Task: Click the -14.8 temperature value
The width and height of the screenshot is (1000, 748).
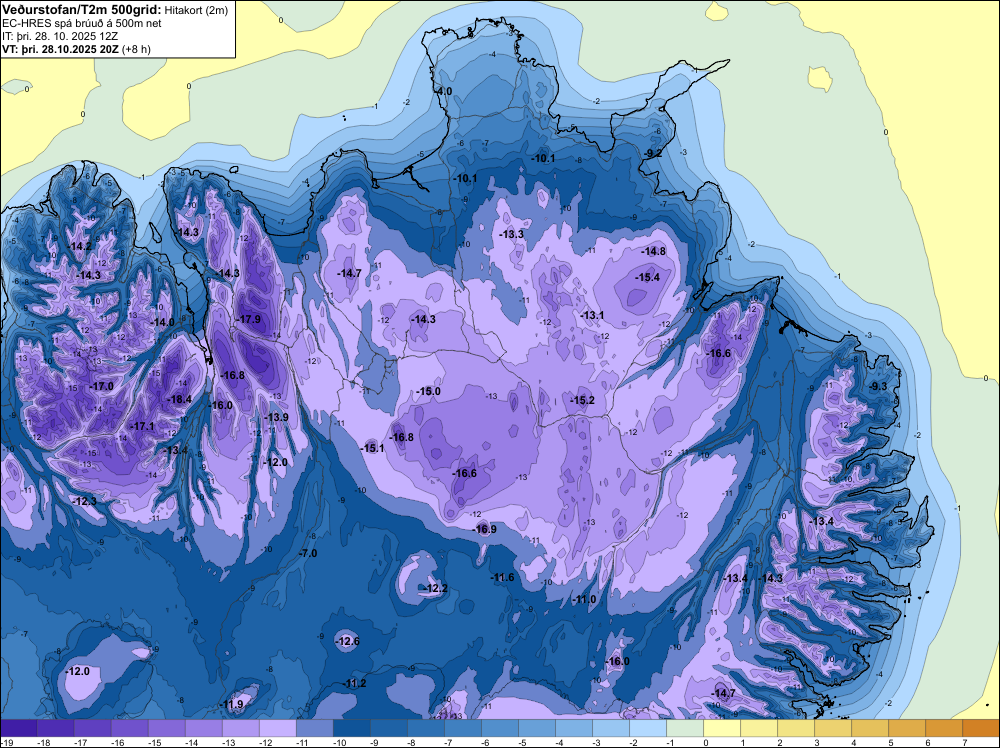Action: (x=654, y=251)
